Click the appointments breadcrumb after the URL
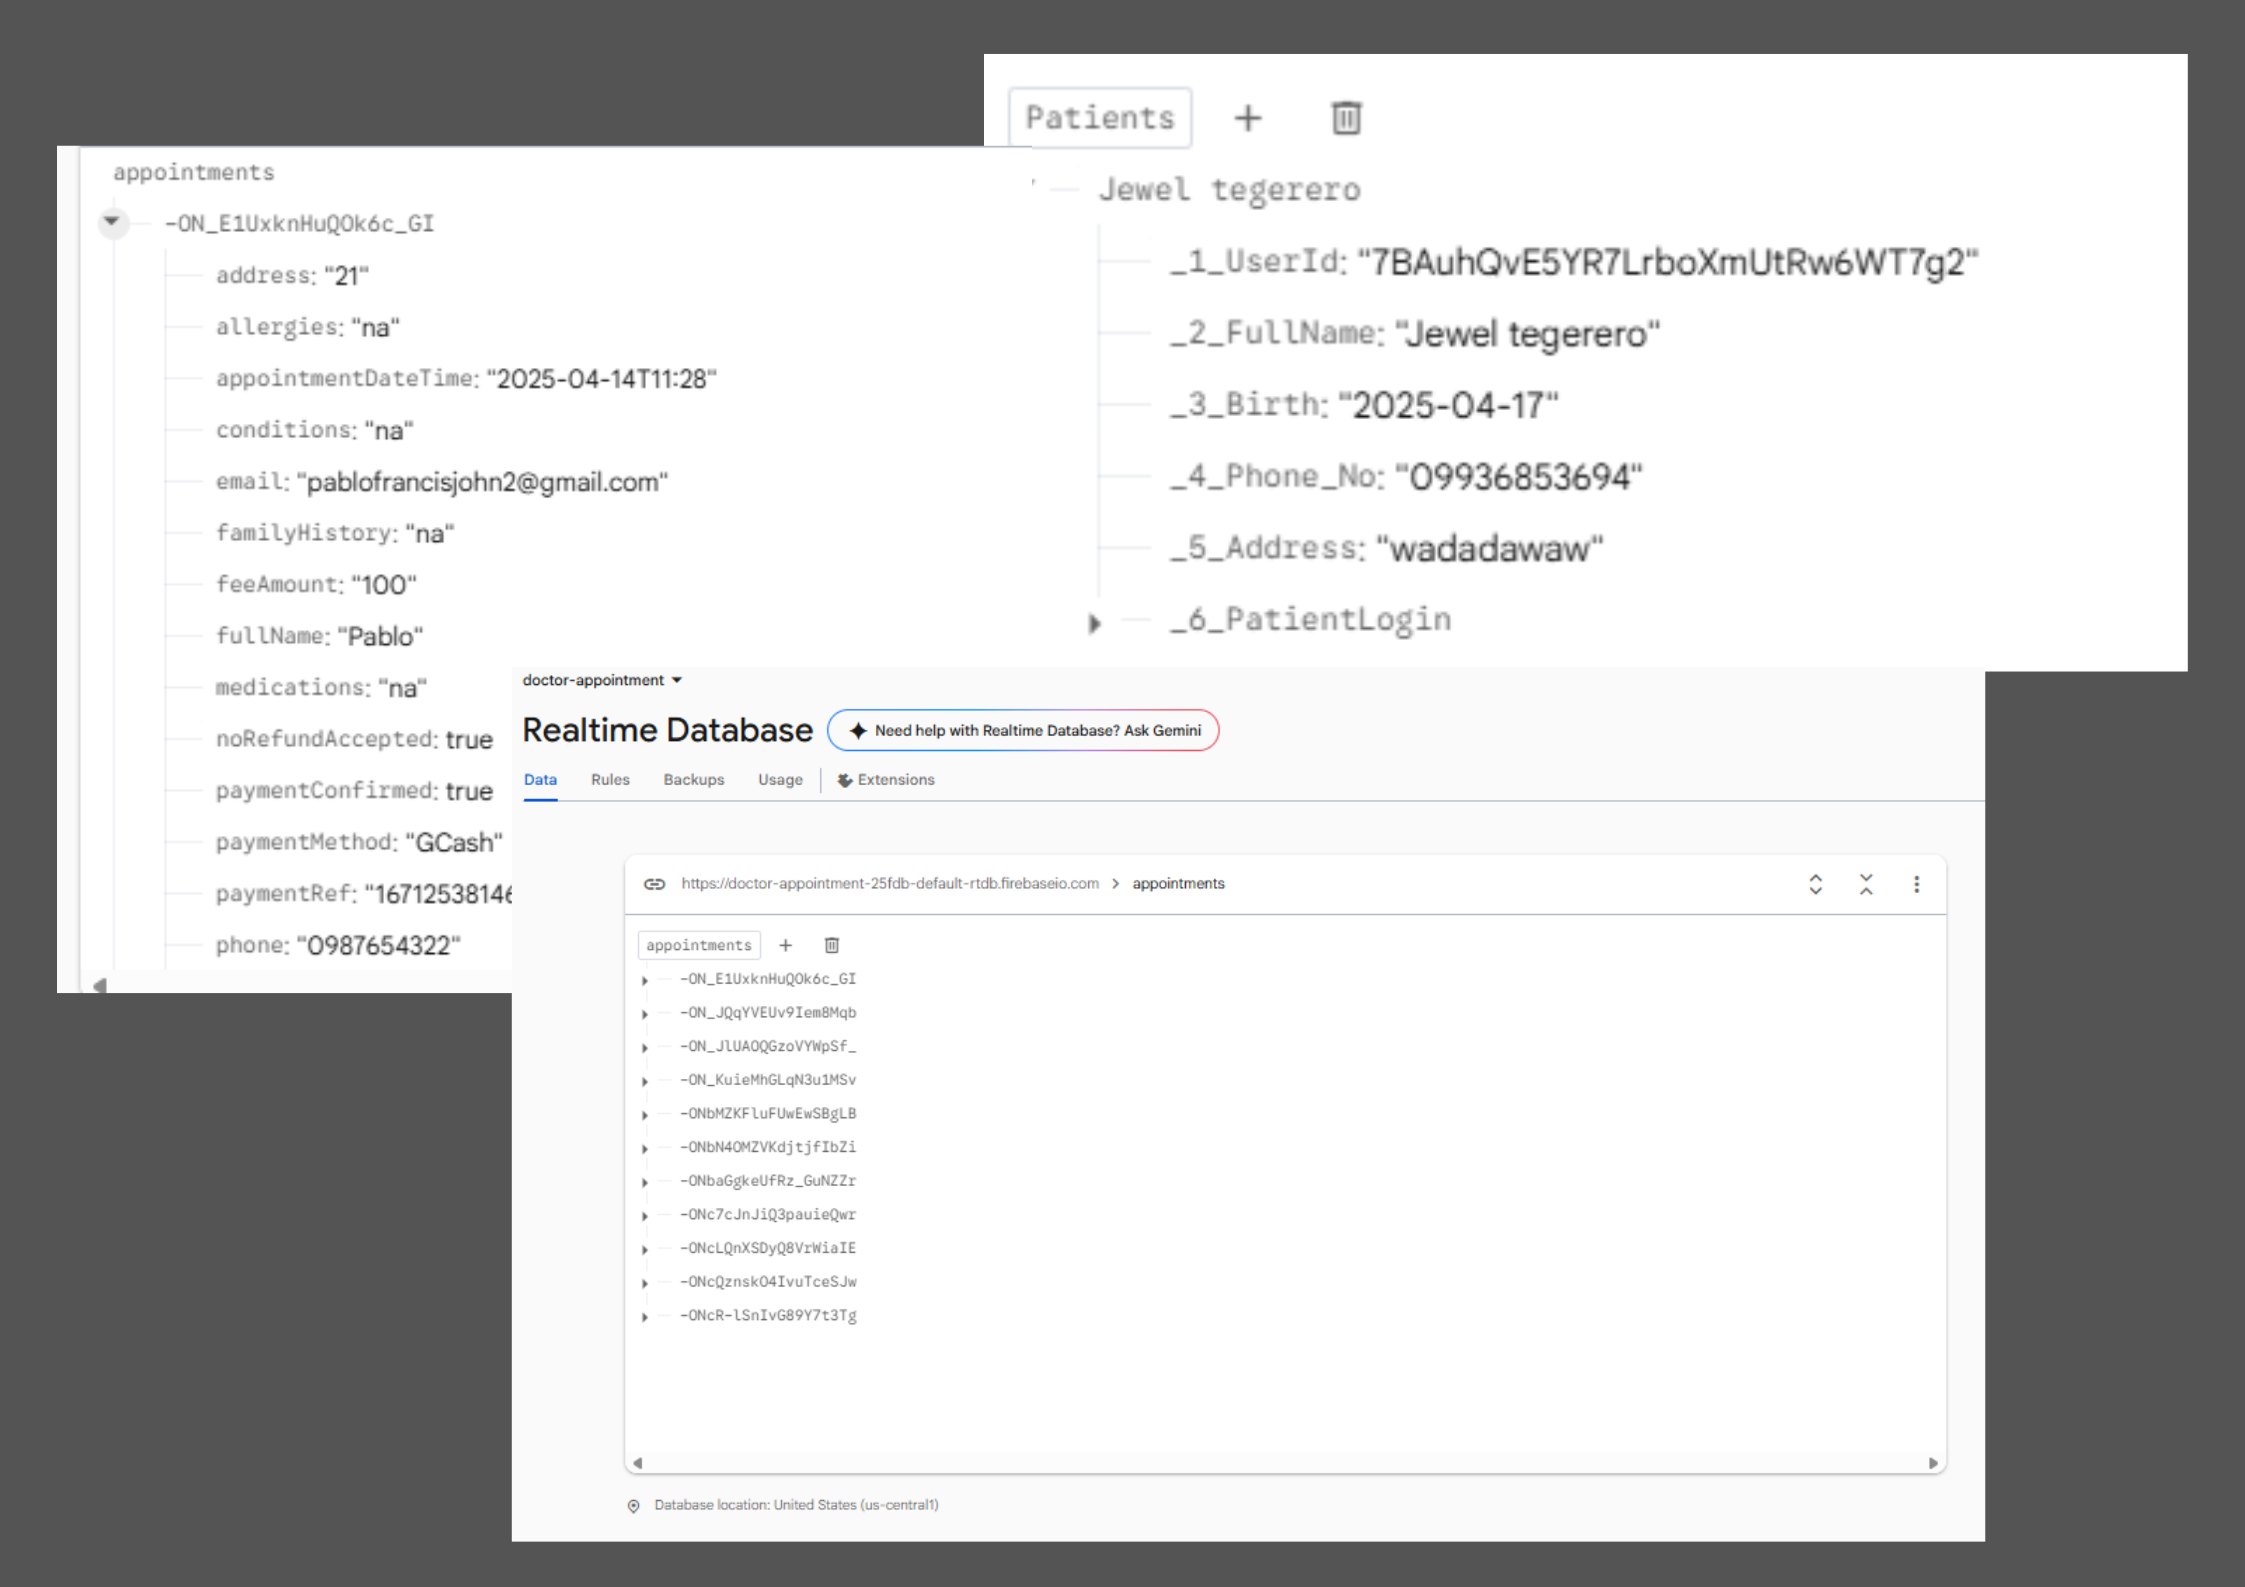The height and width of the screenshot is (1587, 2245). (1178, 884)
